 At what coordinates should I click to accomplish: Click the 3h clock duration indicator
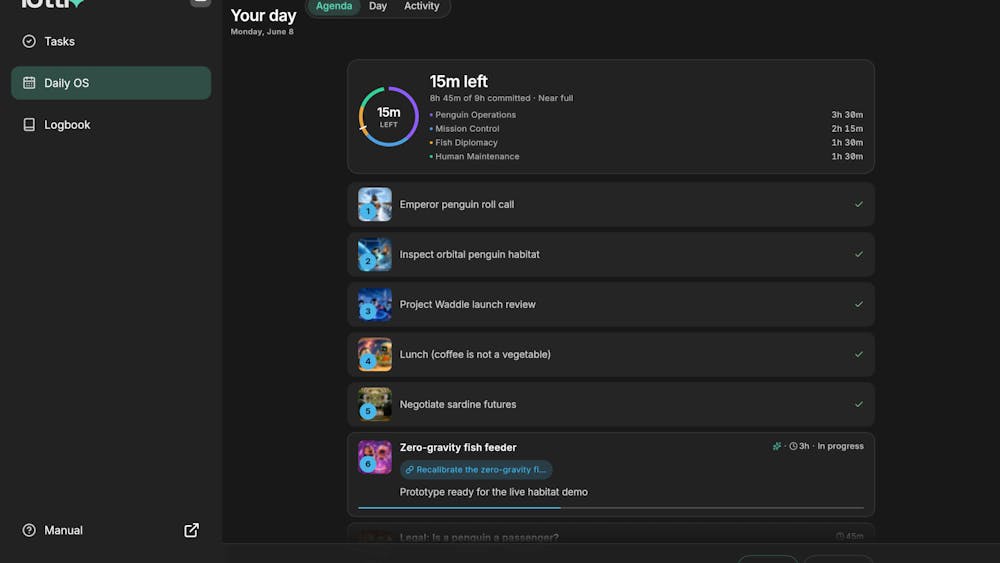tap(799, 446)
